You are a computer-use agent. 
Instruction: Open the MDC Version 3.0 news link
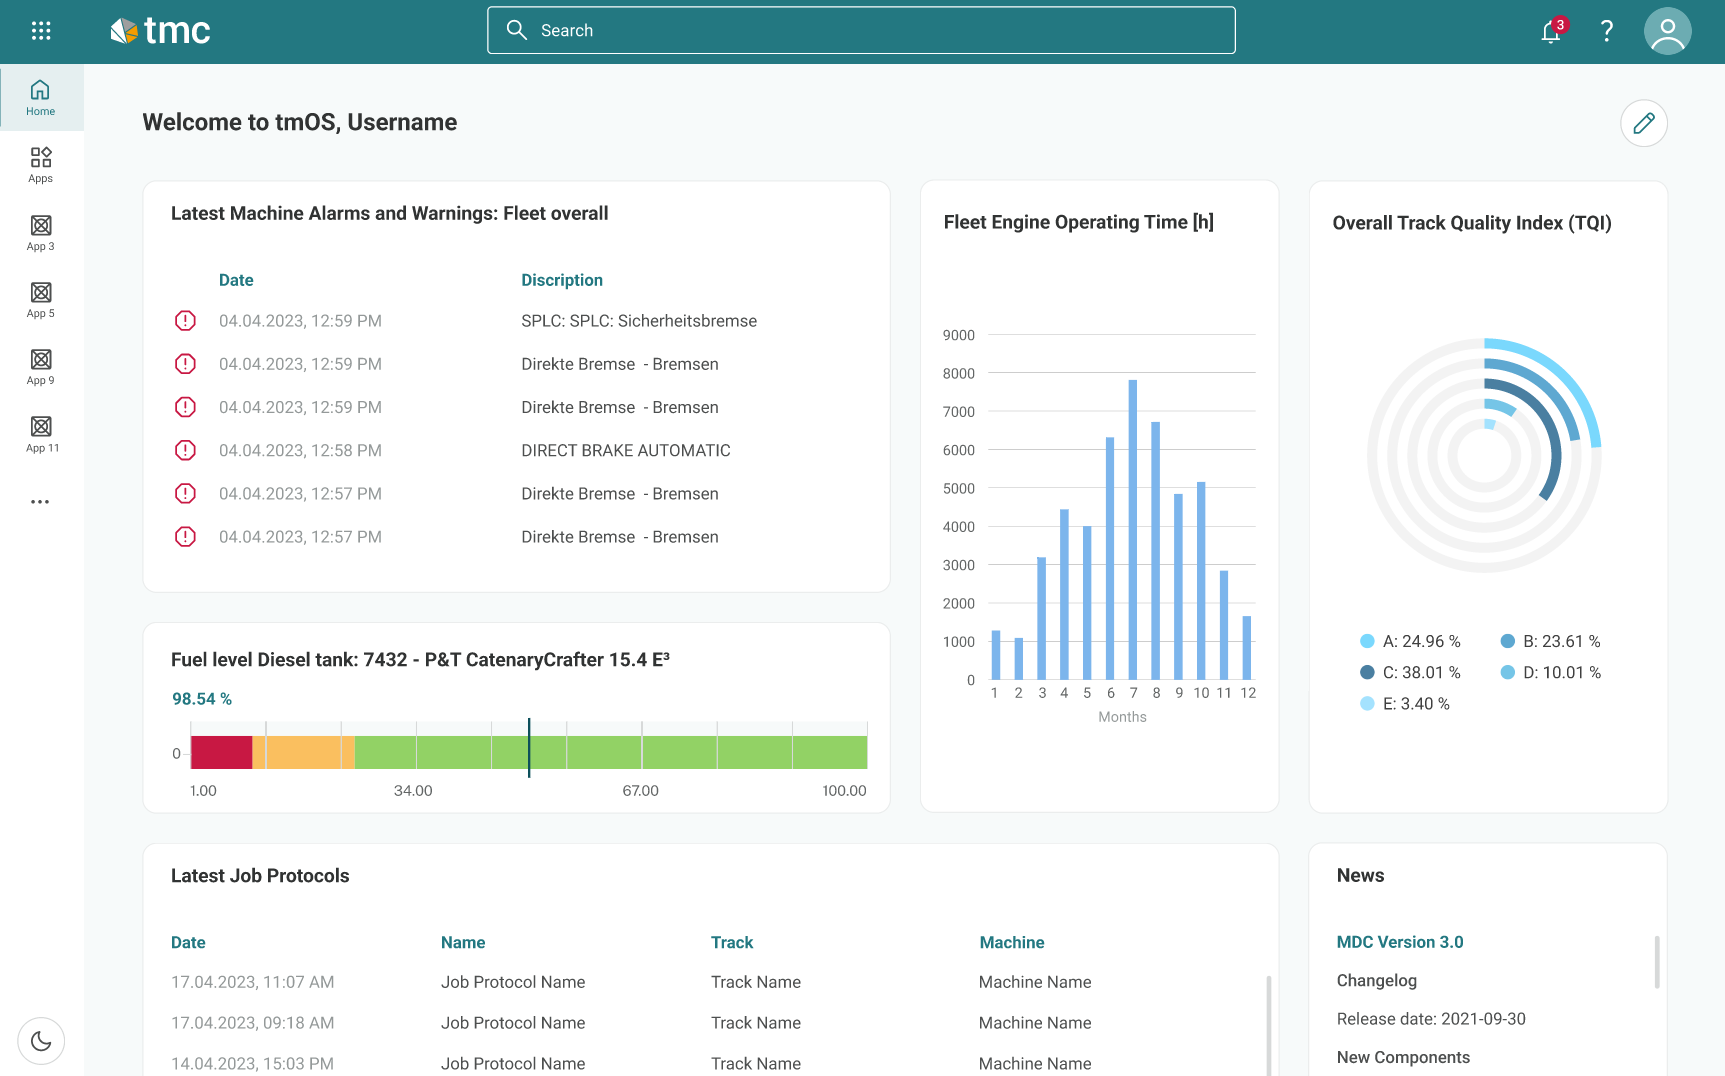[1400, 942]
